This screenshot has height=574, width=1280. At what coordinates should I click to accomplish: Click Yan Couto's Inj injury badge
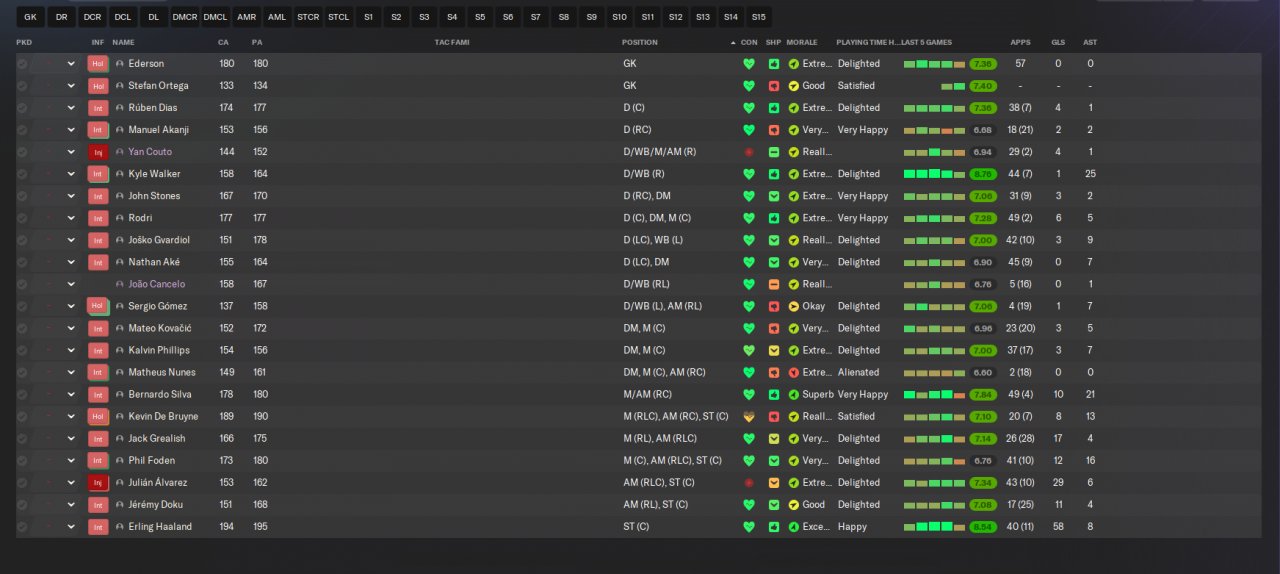tap(97, 152)
